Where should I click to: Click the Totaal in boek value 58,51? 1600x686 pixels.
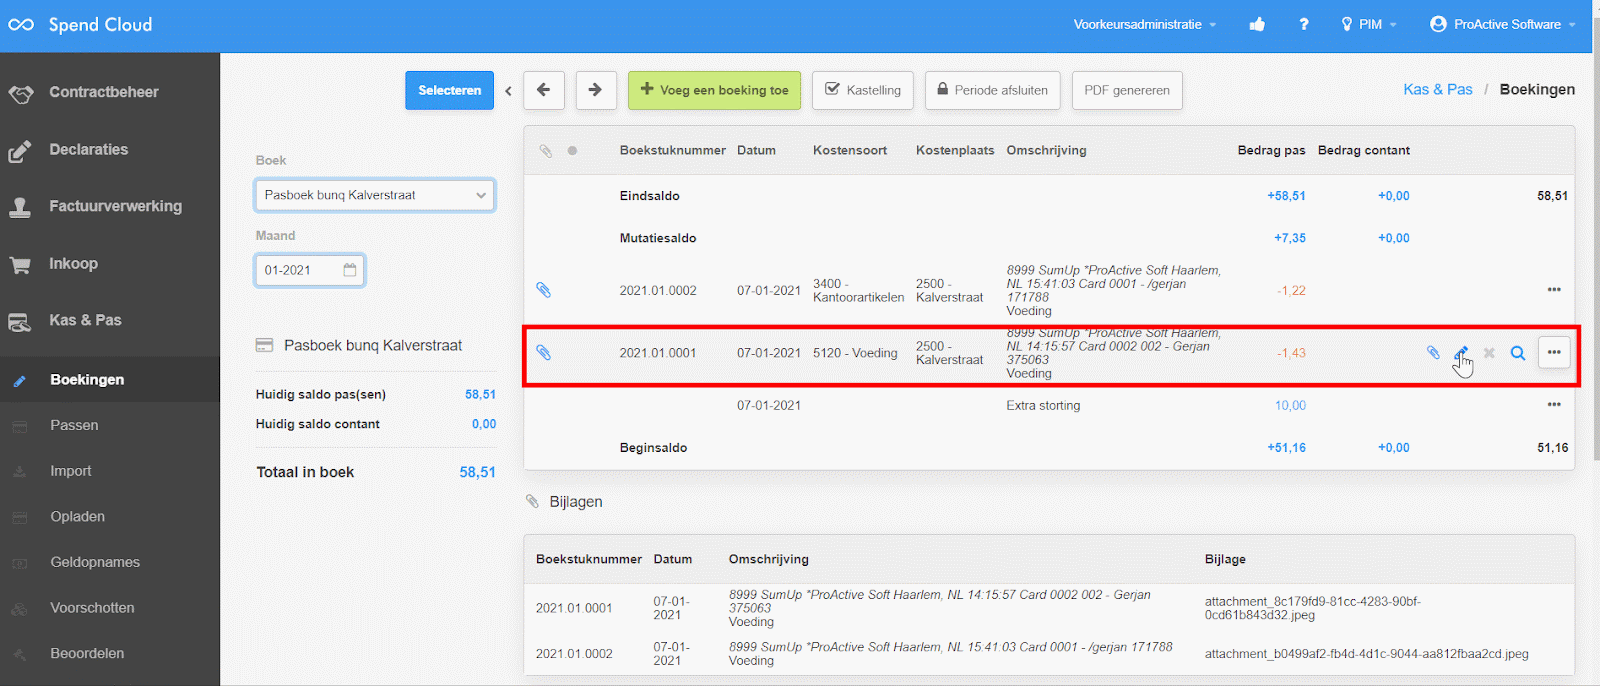477,472
